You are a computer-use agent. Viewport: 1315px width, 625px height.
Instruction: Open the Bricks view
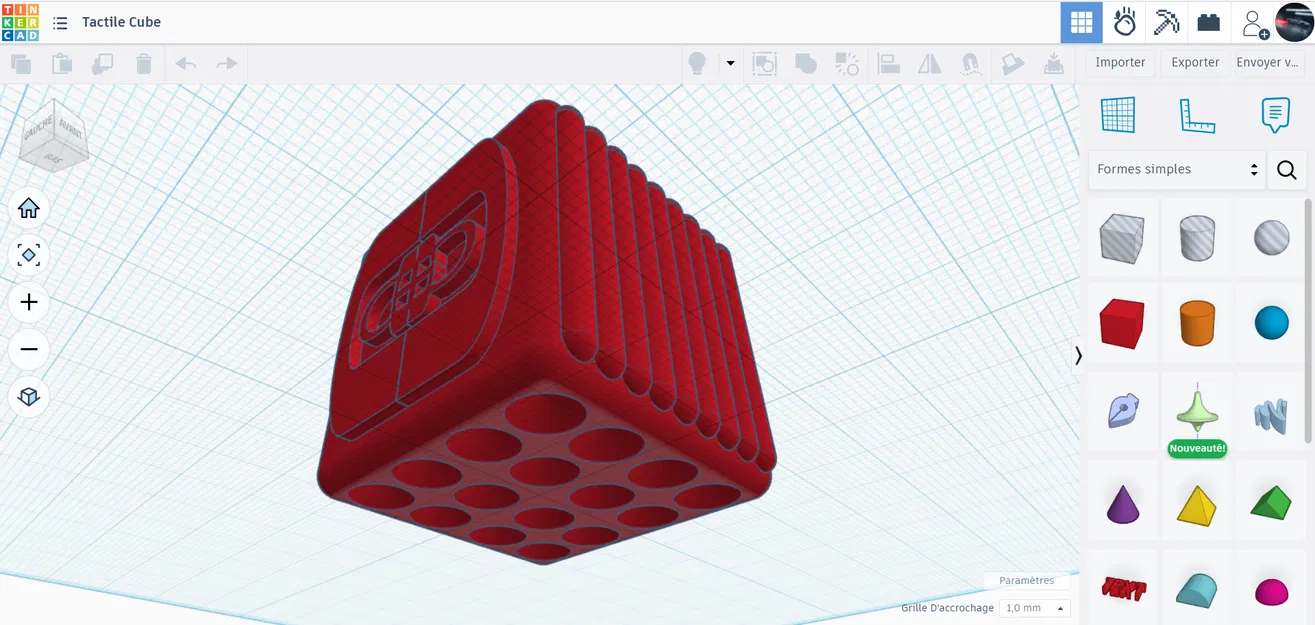pyautogui.click(x=1208, y=22)
